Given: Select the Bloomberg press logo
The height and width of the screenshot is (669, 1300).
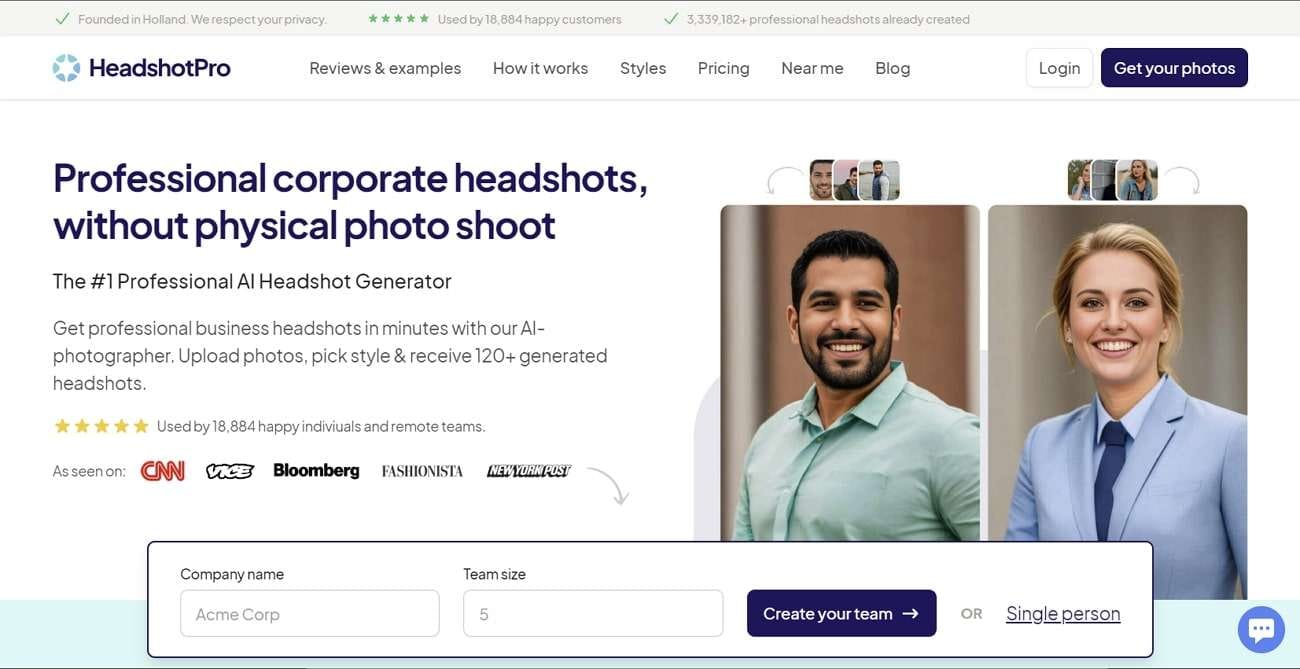Looking at the screenshot, I should click(x=316, y=470).
